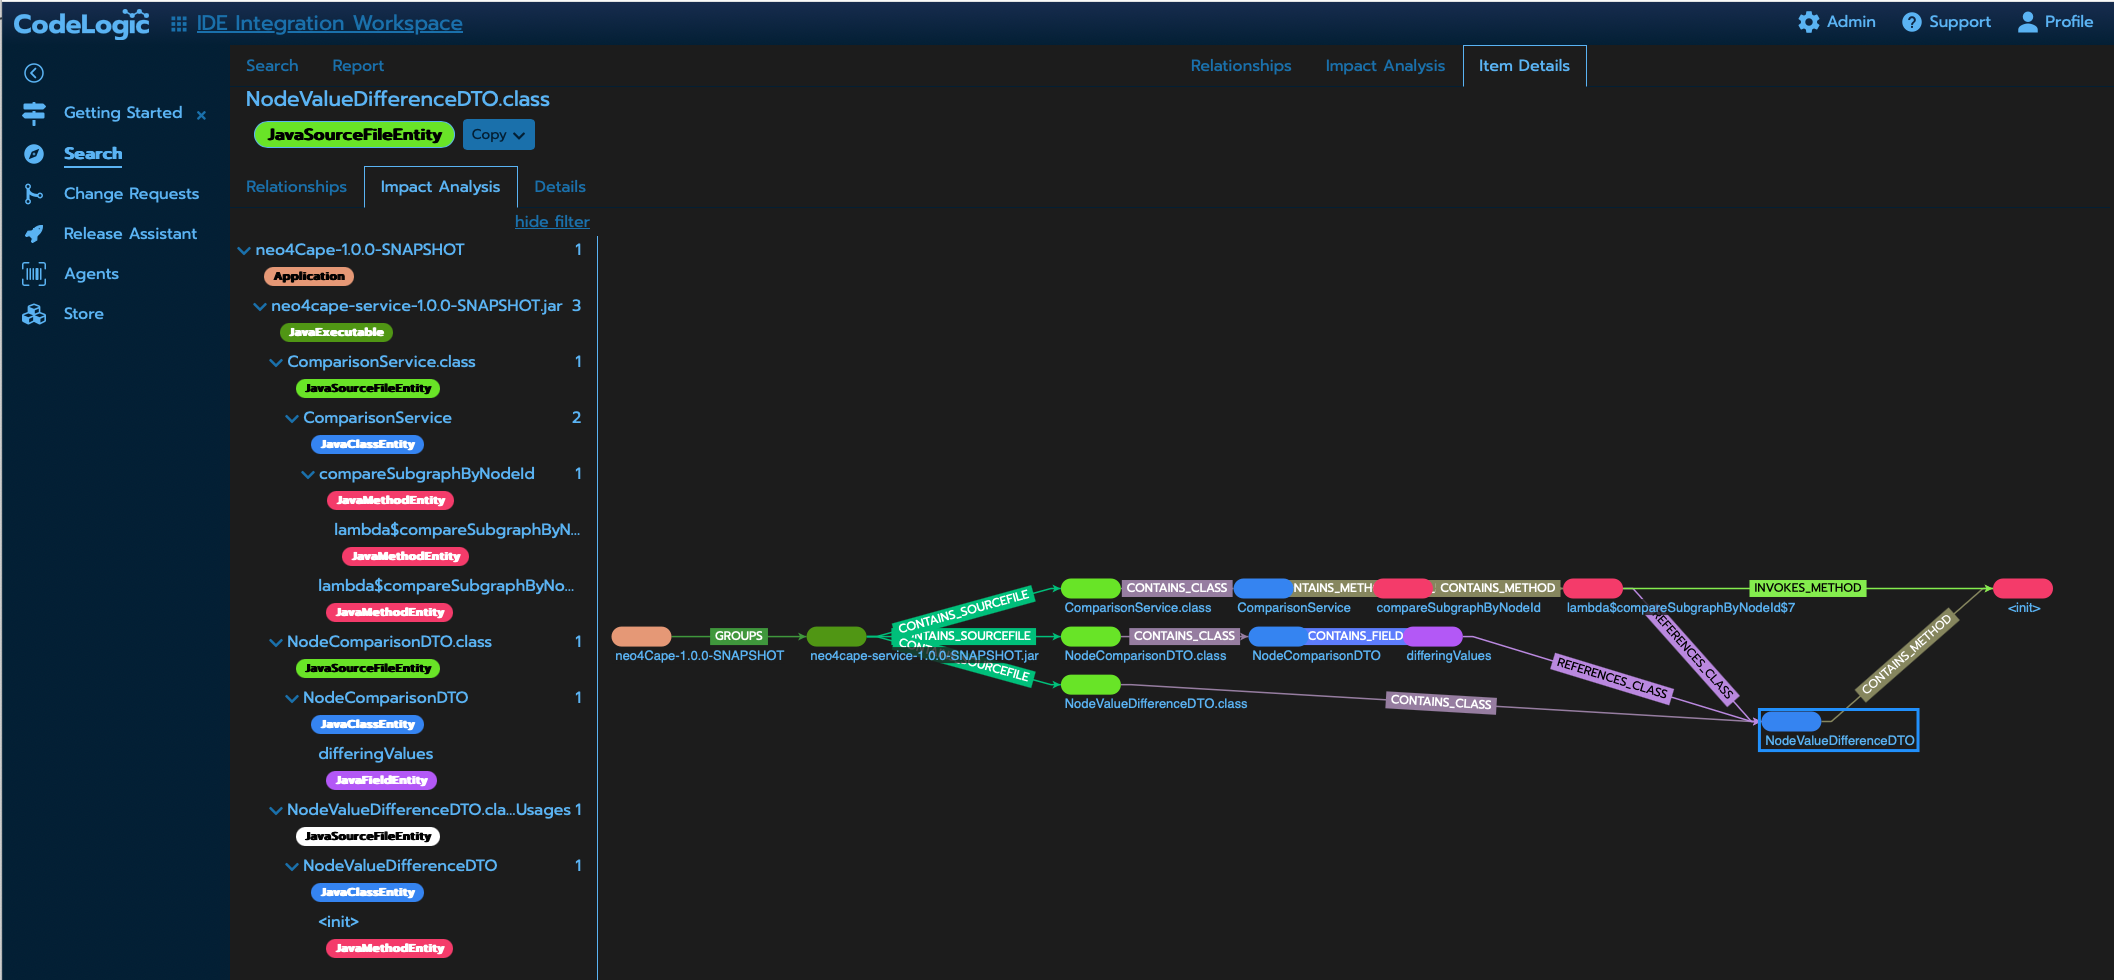
Task: Open the Change Requests sidebar icon
Action: [33, 193]
